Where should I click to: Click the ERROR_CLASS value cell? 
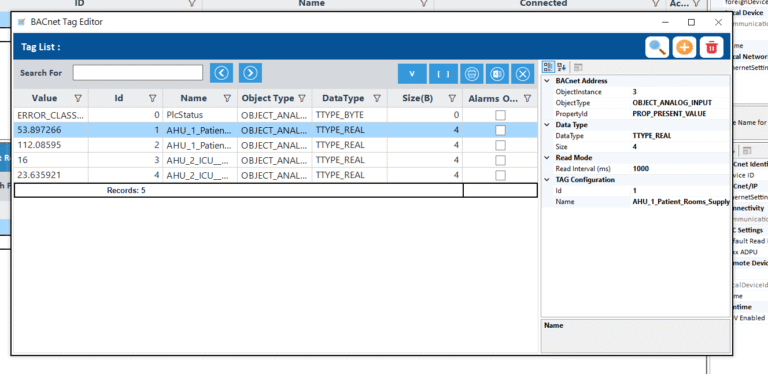[x=50, y=116]
